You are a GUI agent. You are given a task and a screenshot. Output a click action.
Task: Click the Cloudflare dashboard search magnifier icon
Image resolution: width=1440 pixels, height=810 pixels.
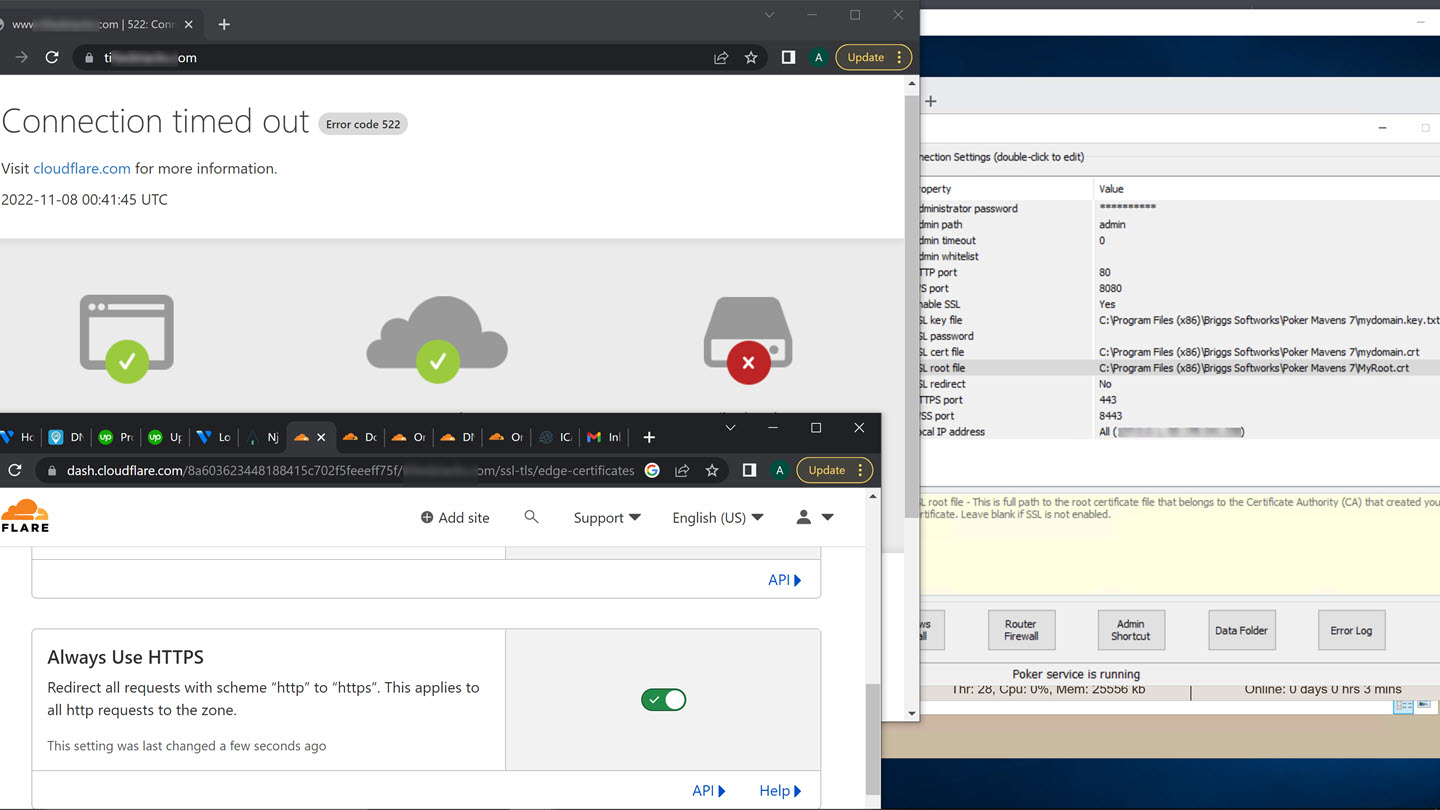click(x=531, y=517)
